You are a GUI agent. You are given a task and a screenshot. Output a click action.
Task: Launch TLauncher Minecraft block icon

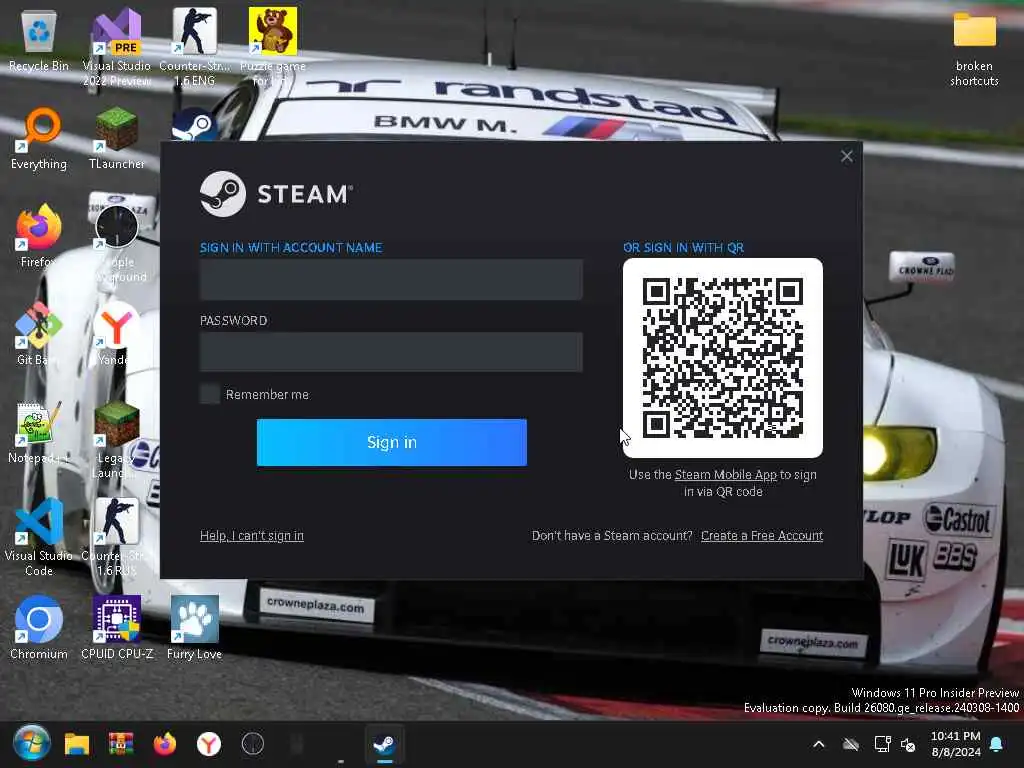pos(116,138)
